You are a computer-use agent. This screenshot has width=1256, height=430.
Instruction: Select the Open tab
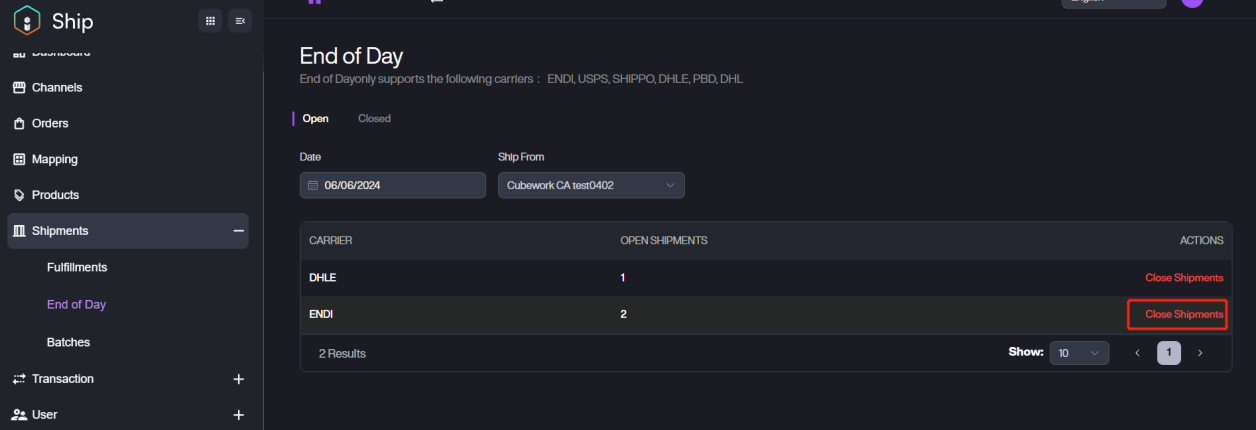tap(315, 119)
